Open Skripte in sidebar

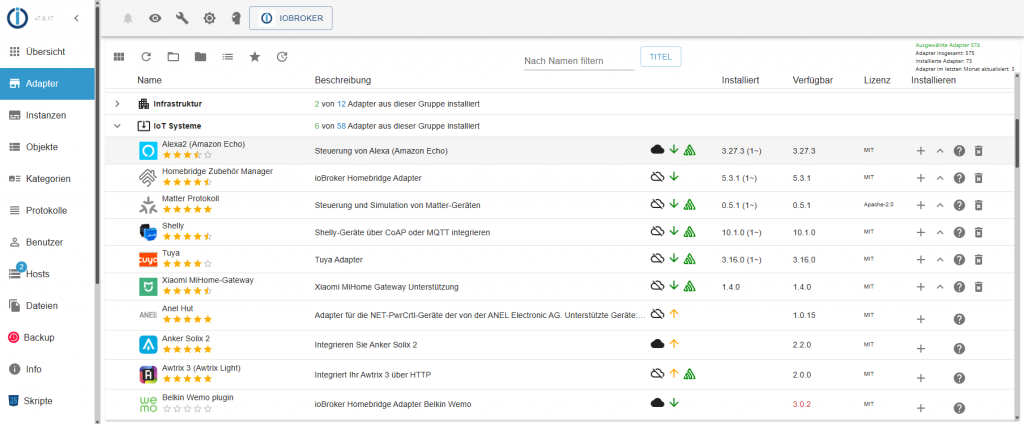tap(47, 400)
